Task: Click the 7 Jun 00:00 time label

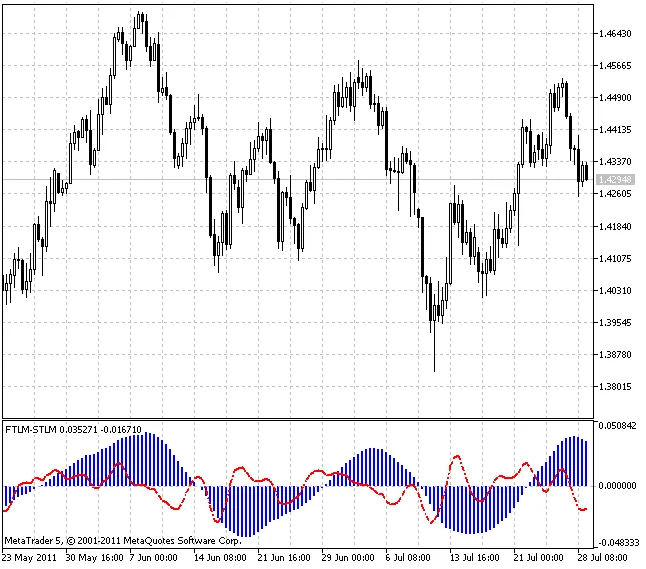Action: (x=153, y=558)
